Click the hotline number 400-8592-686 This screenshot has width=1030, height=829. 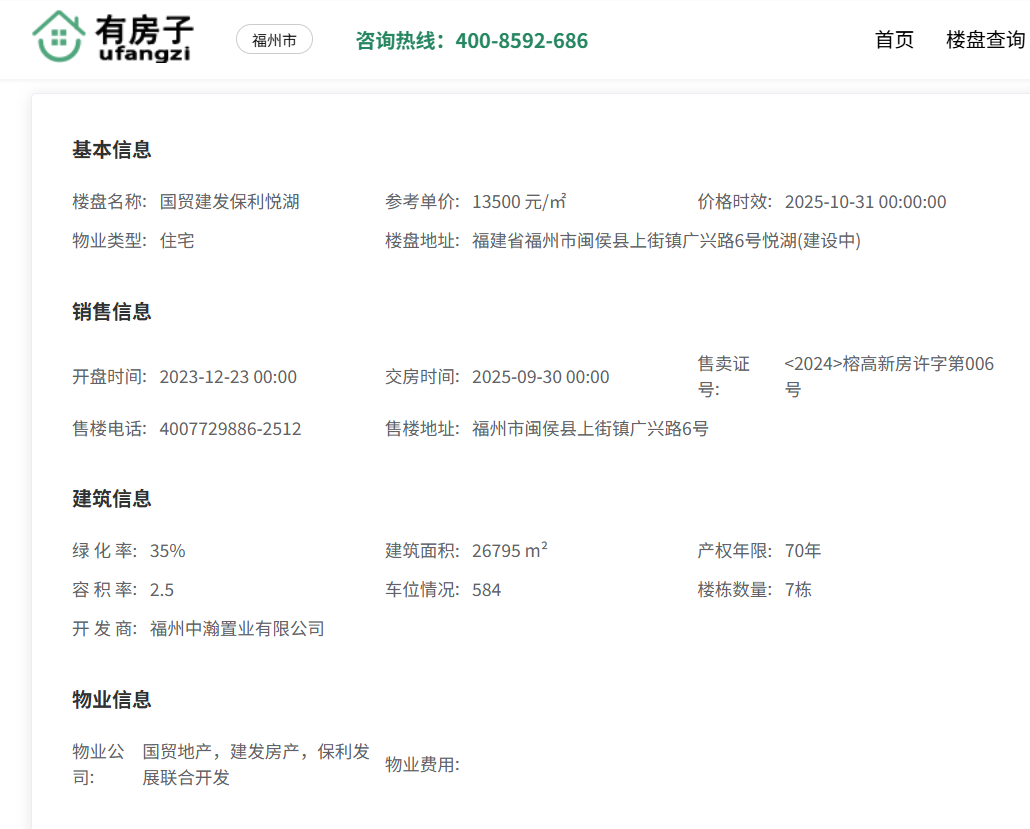(521, 41)
